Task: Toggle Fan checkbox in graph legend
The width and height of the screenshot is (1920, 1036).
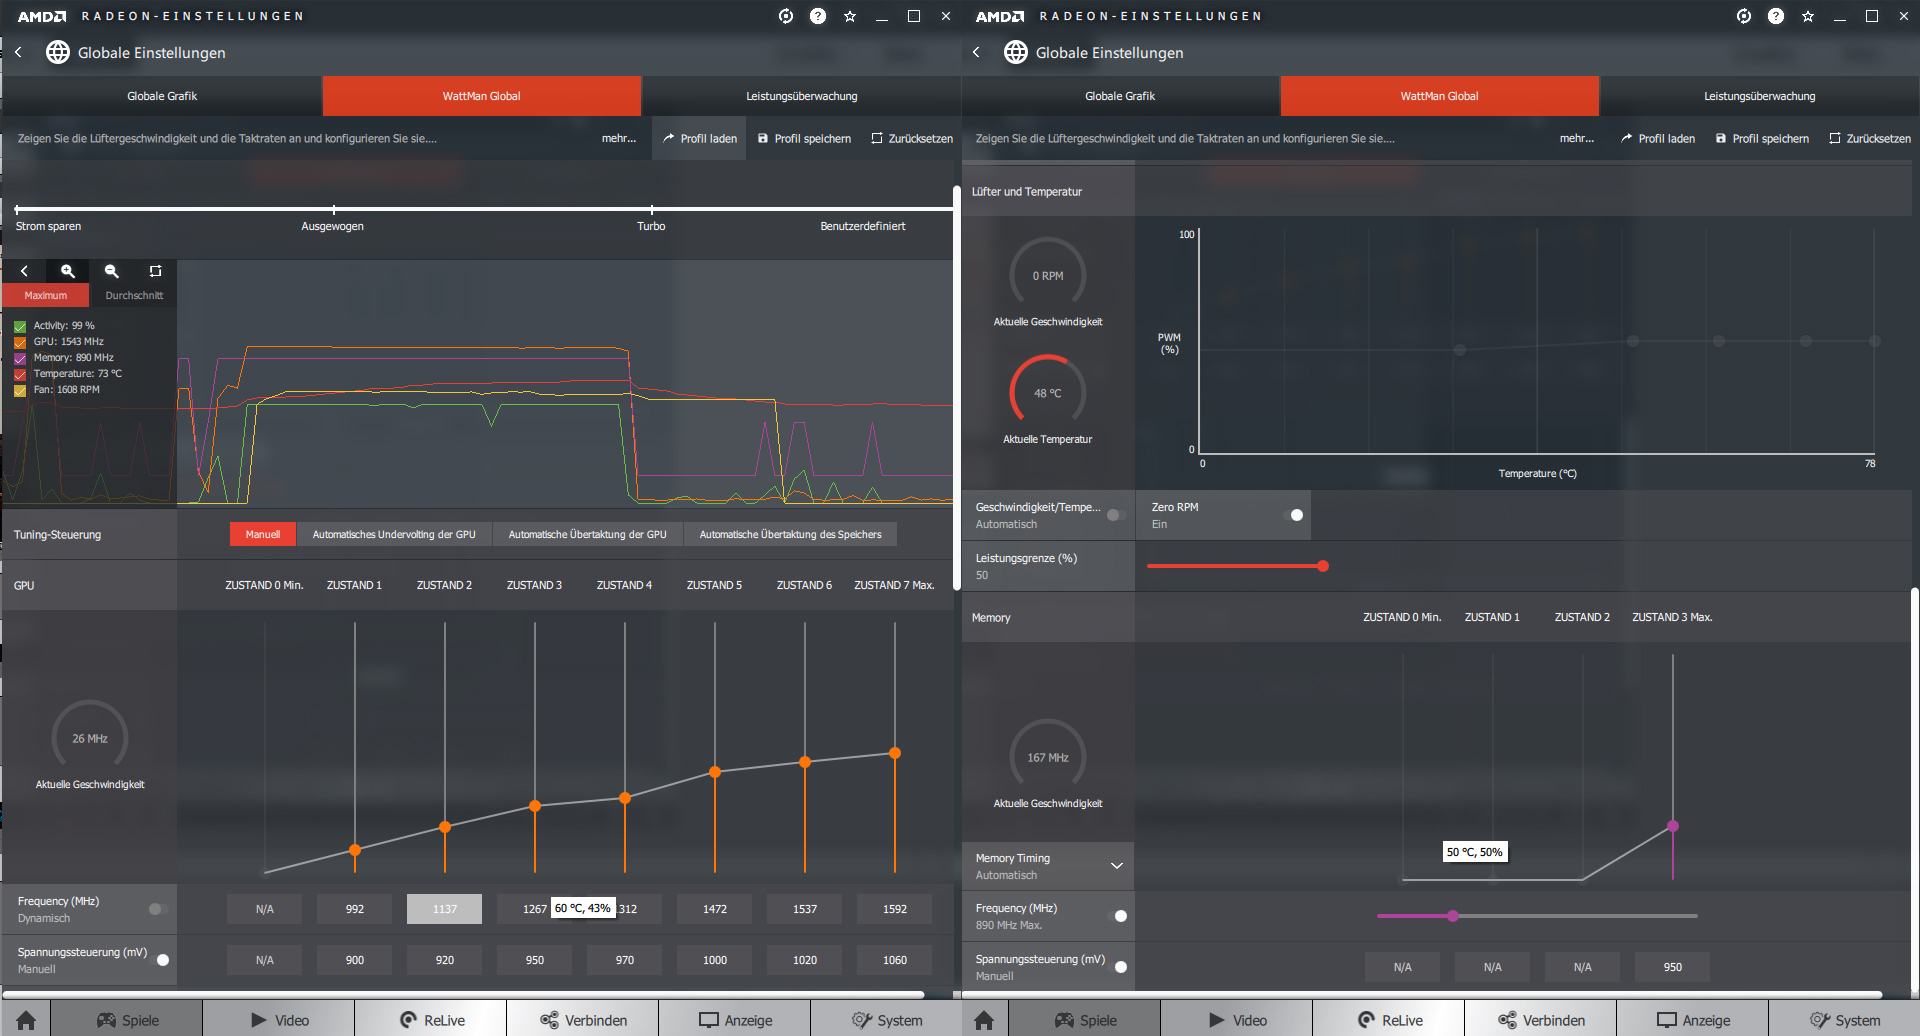Action: pos(20,390)
